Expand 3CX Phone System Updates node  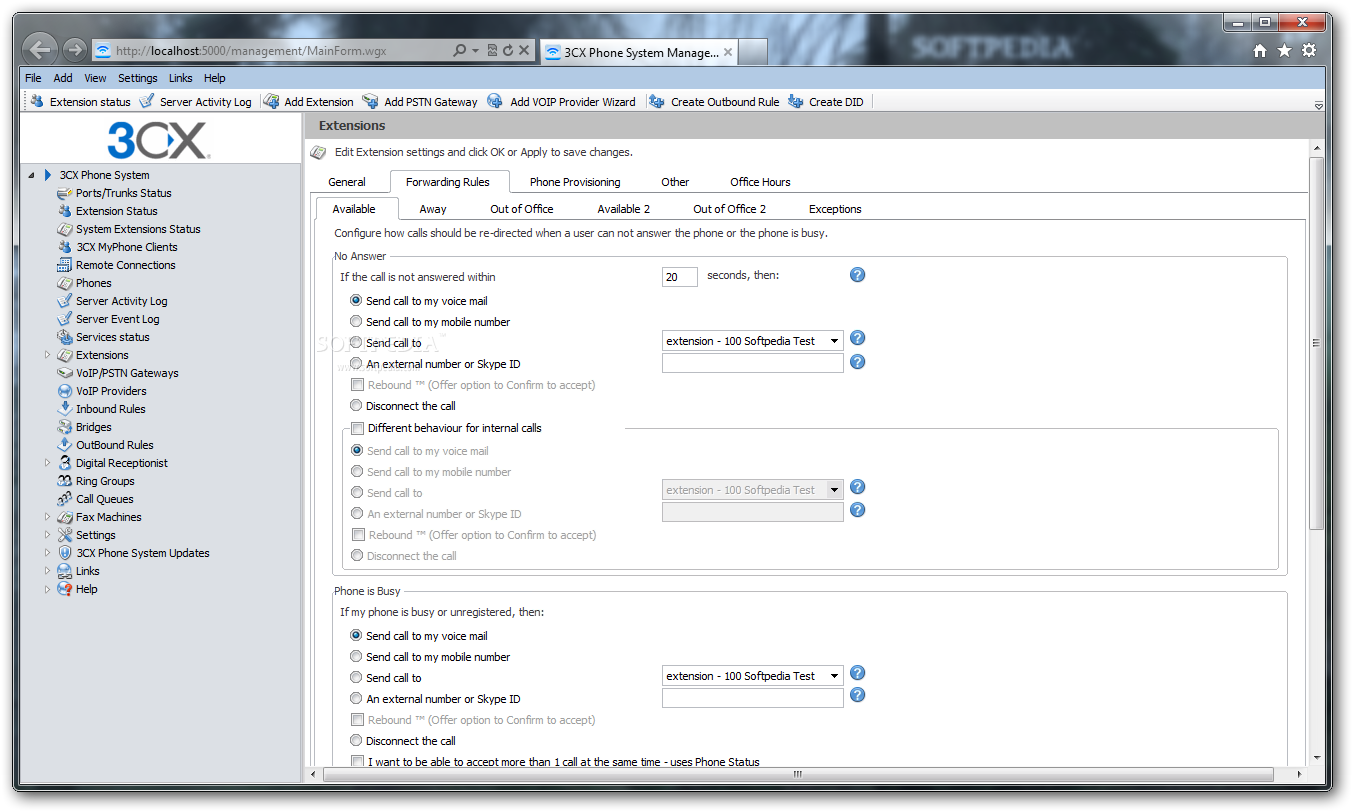47,553
